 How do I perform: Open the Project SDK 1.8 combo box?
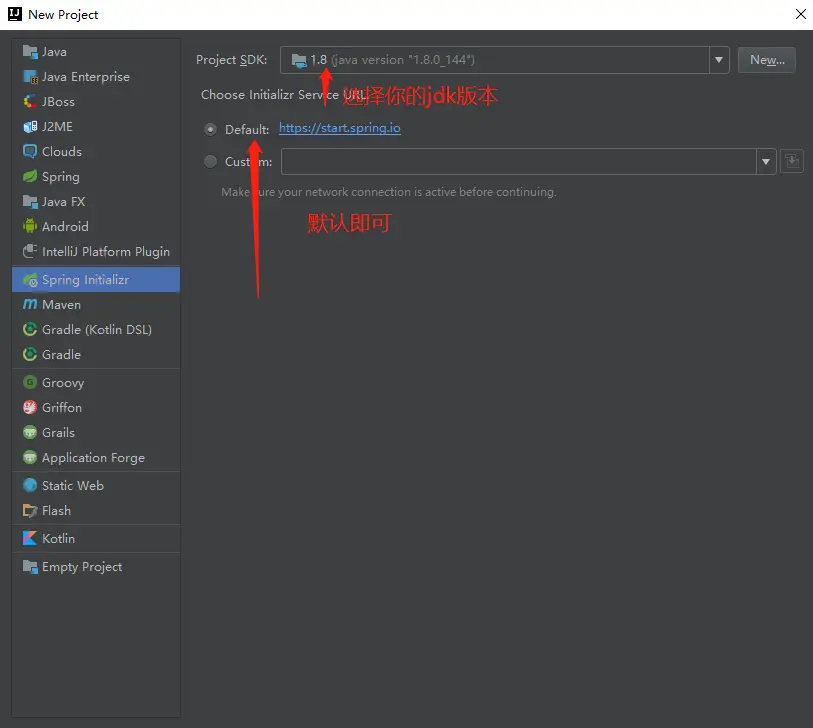coord(504,60)
